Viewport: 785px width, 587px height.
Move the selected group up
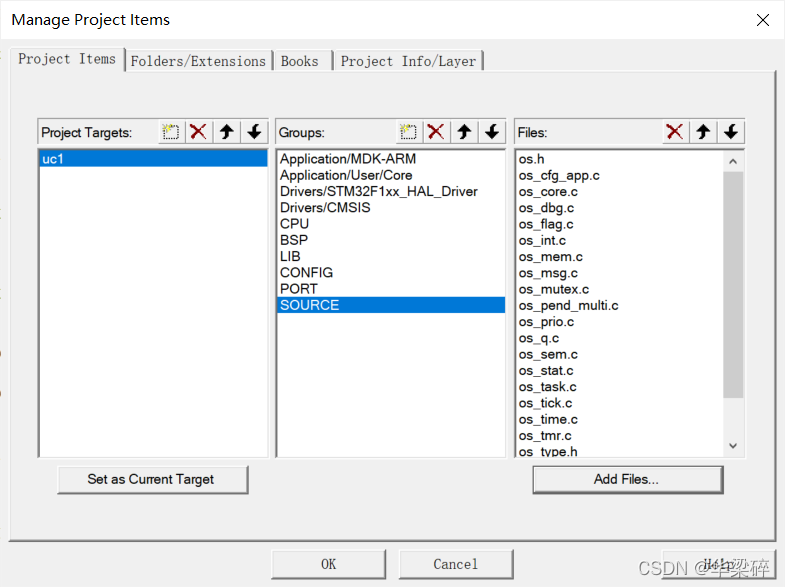(464, 132)
